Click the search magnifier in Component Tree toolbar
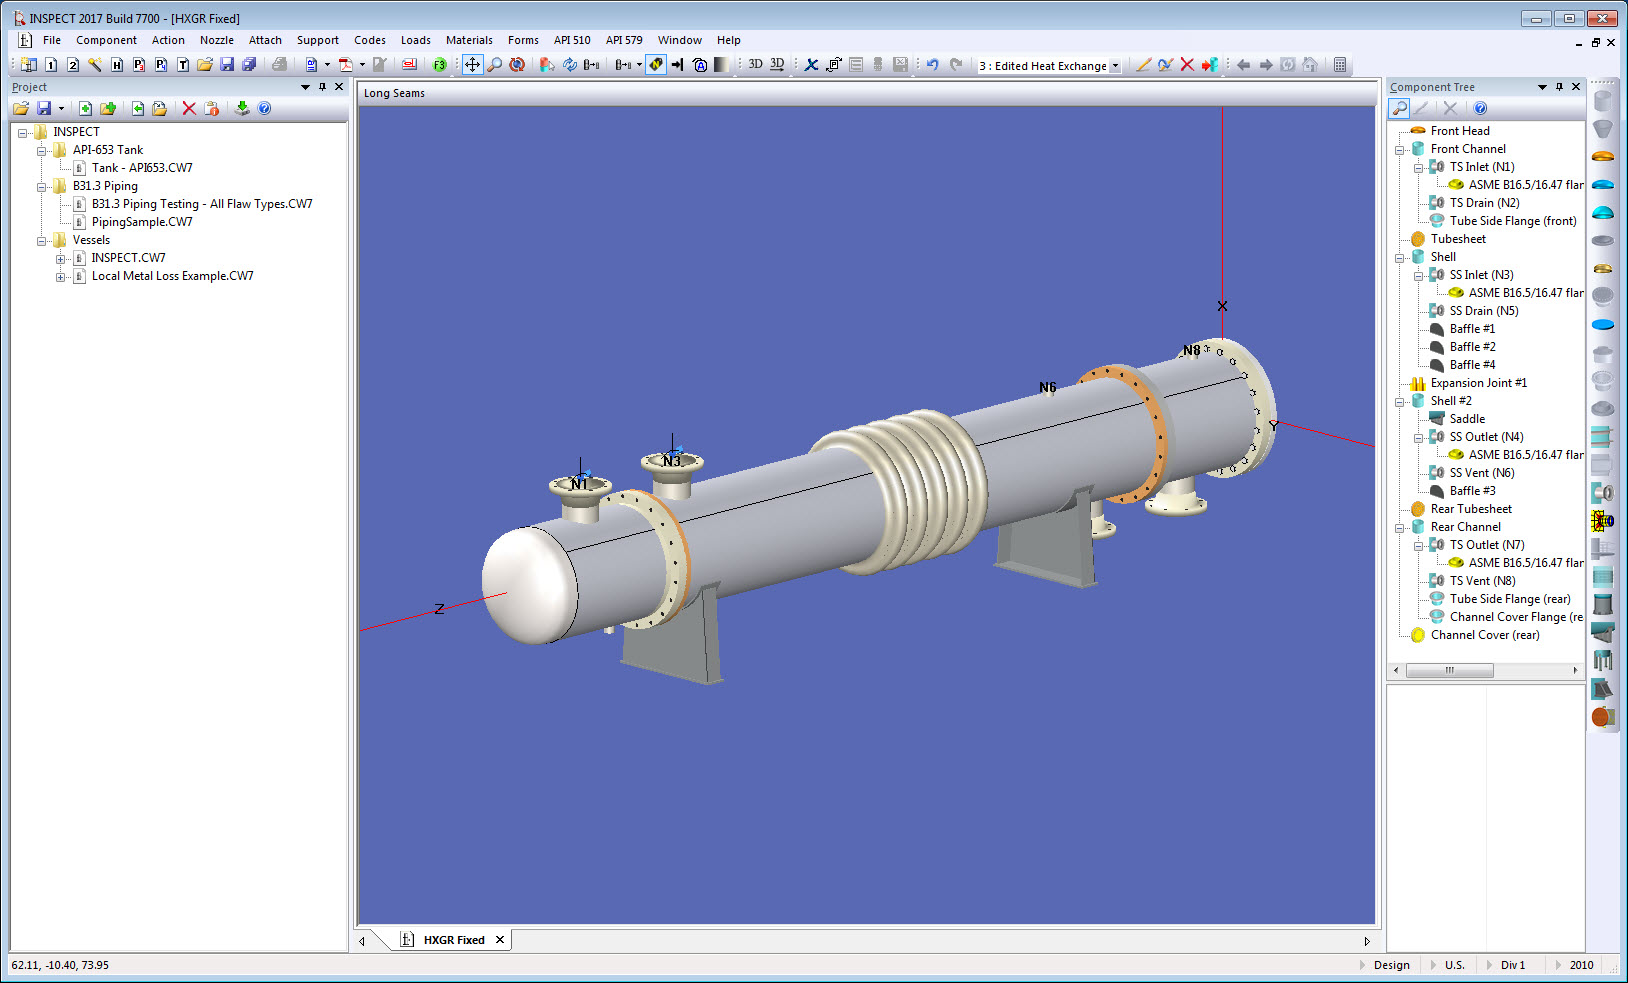The height and width of the screenshot is (983, 1628). click(1398, 108)
